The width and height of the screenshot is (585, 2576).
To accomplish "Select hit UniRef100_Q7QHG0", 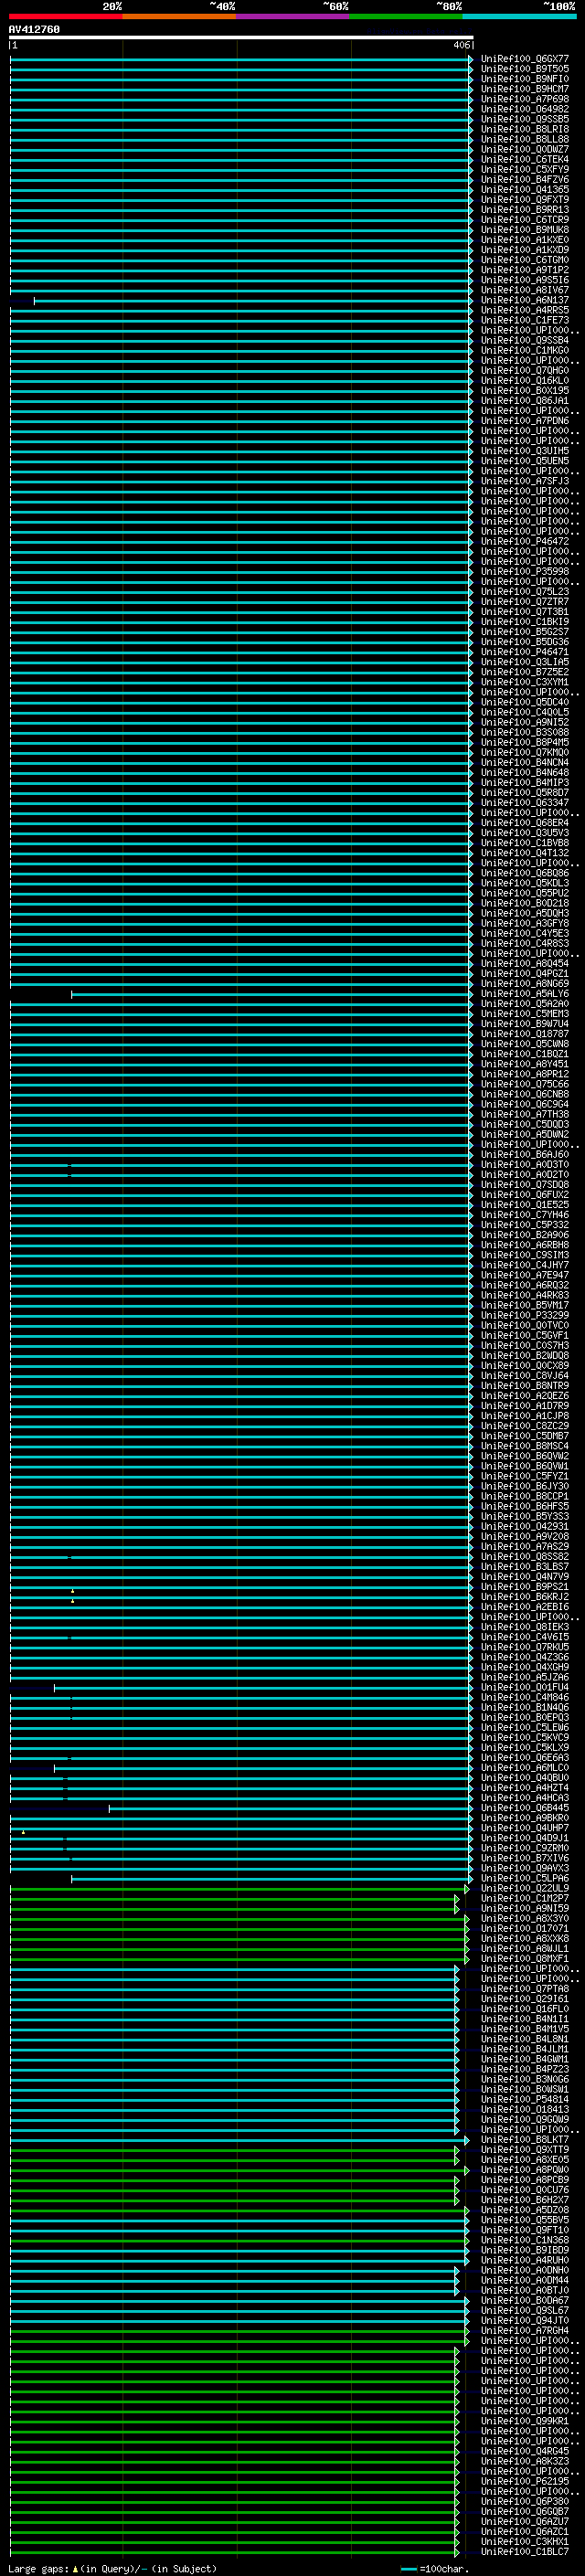I will click(525, 370).
